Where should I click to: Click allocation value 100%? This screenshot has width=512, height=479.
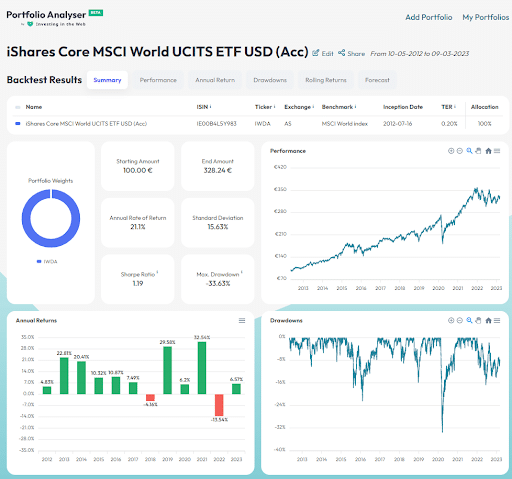click(485, 124)
